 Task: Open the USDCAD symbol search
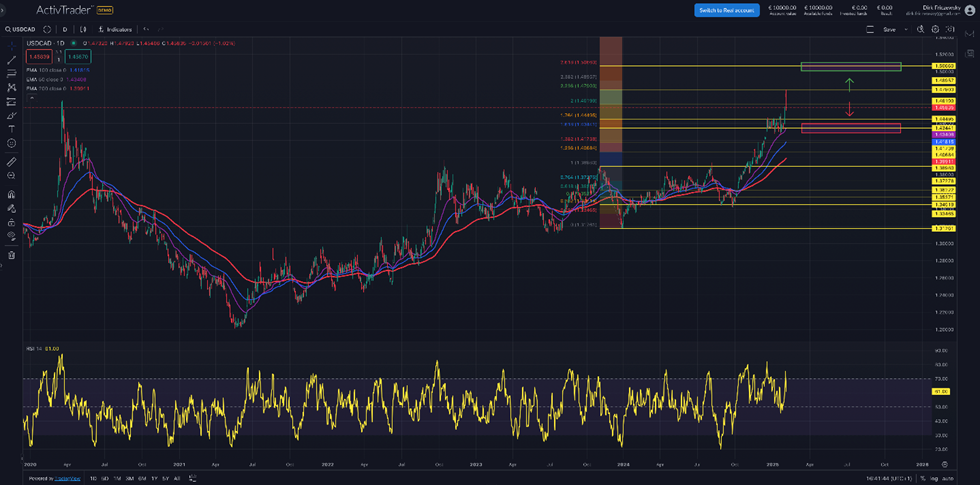point(20,29)
